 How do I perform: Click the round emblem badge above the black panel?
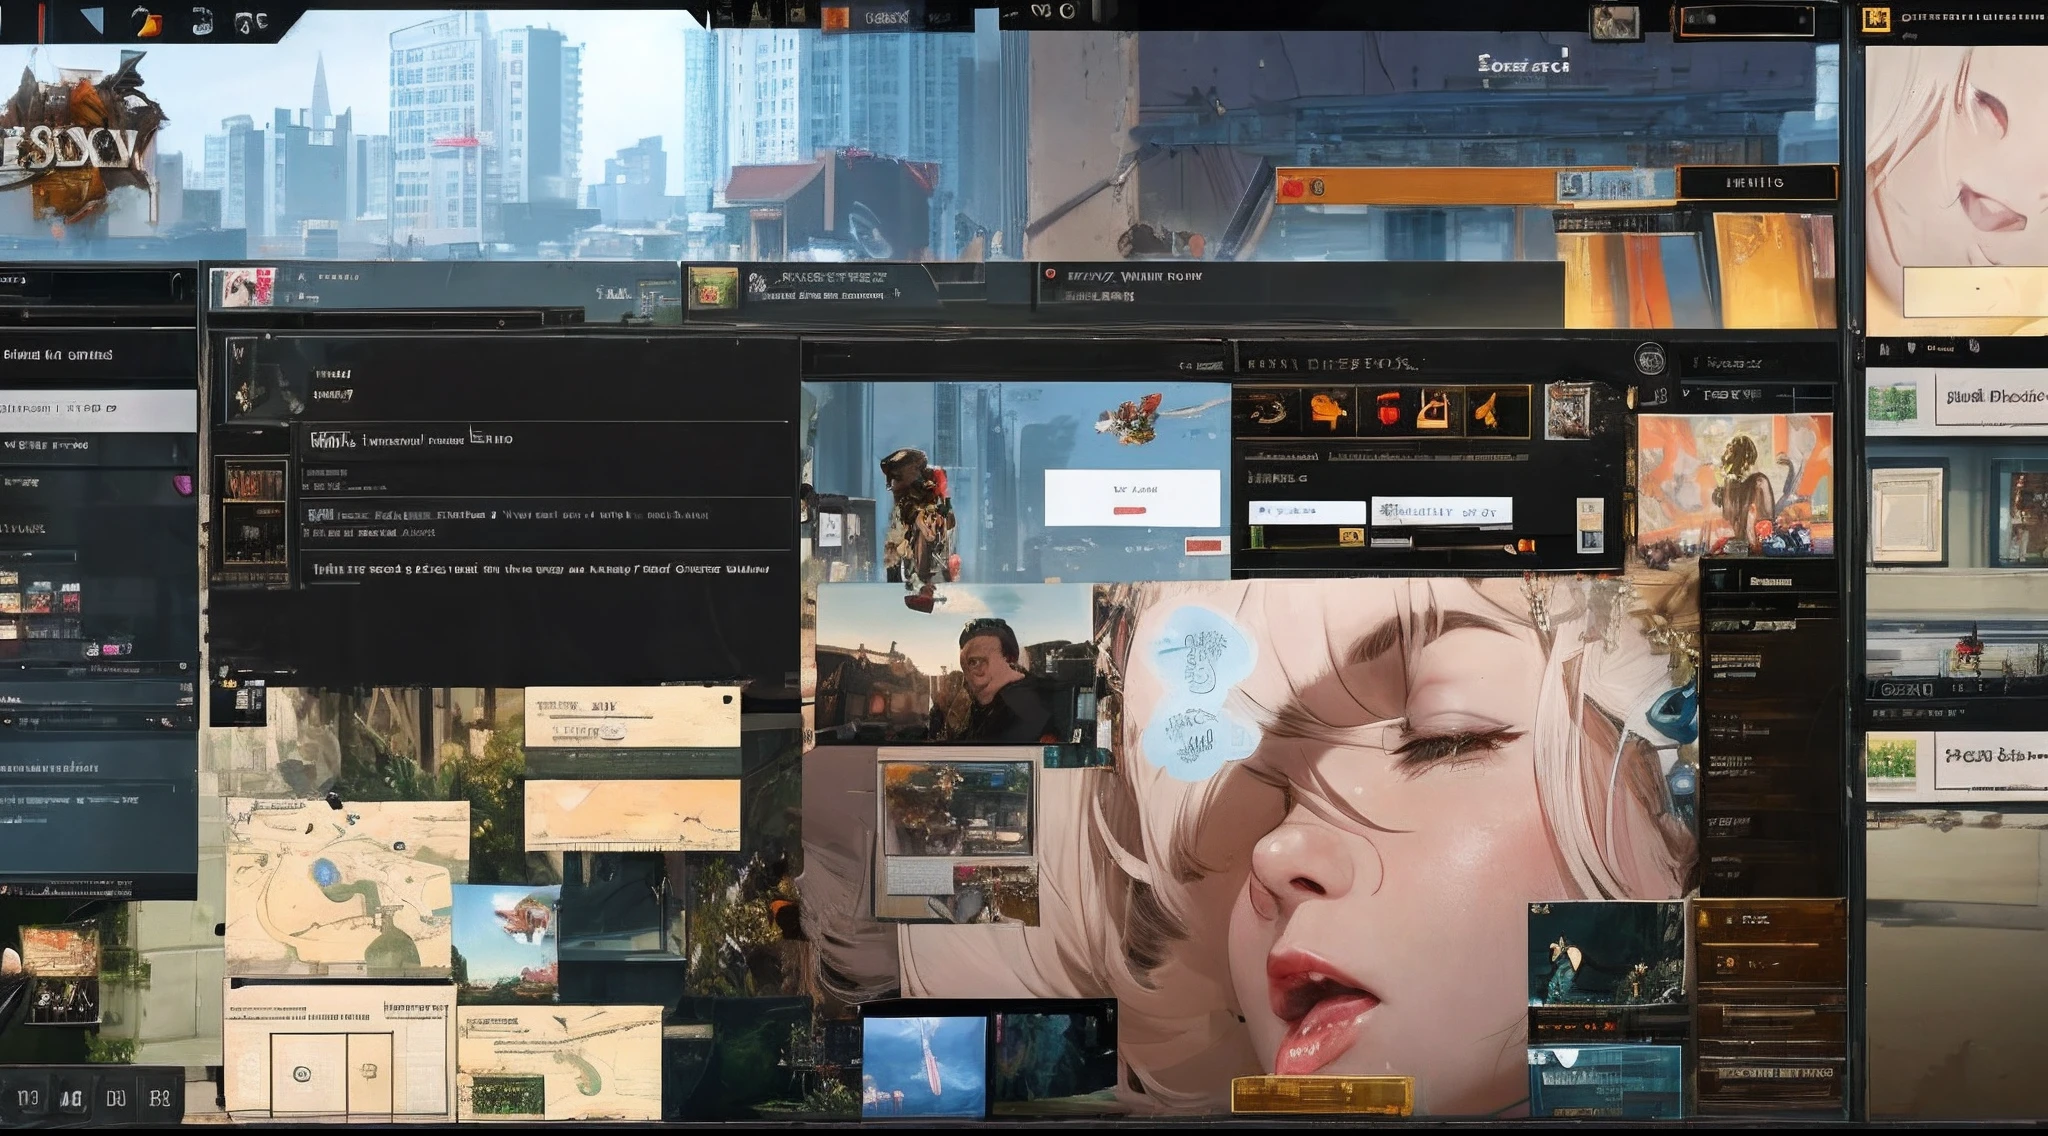pos(1649,358)
